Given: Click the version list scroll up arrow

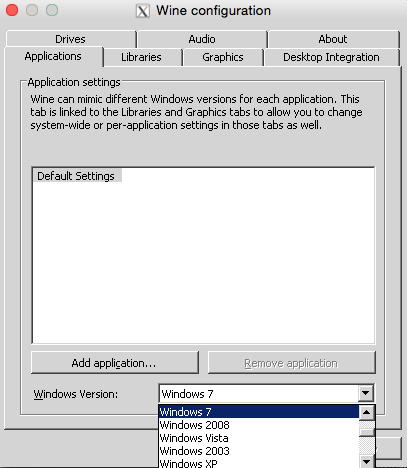Looking at the screenshot, I should (367, 412).
